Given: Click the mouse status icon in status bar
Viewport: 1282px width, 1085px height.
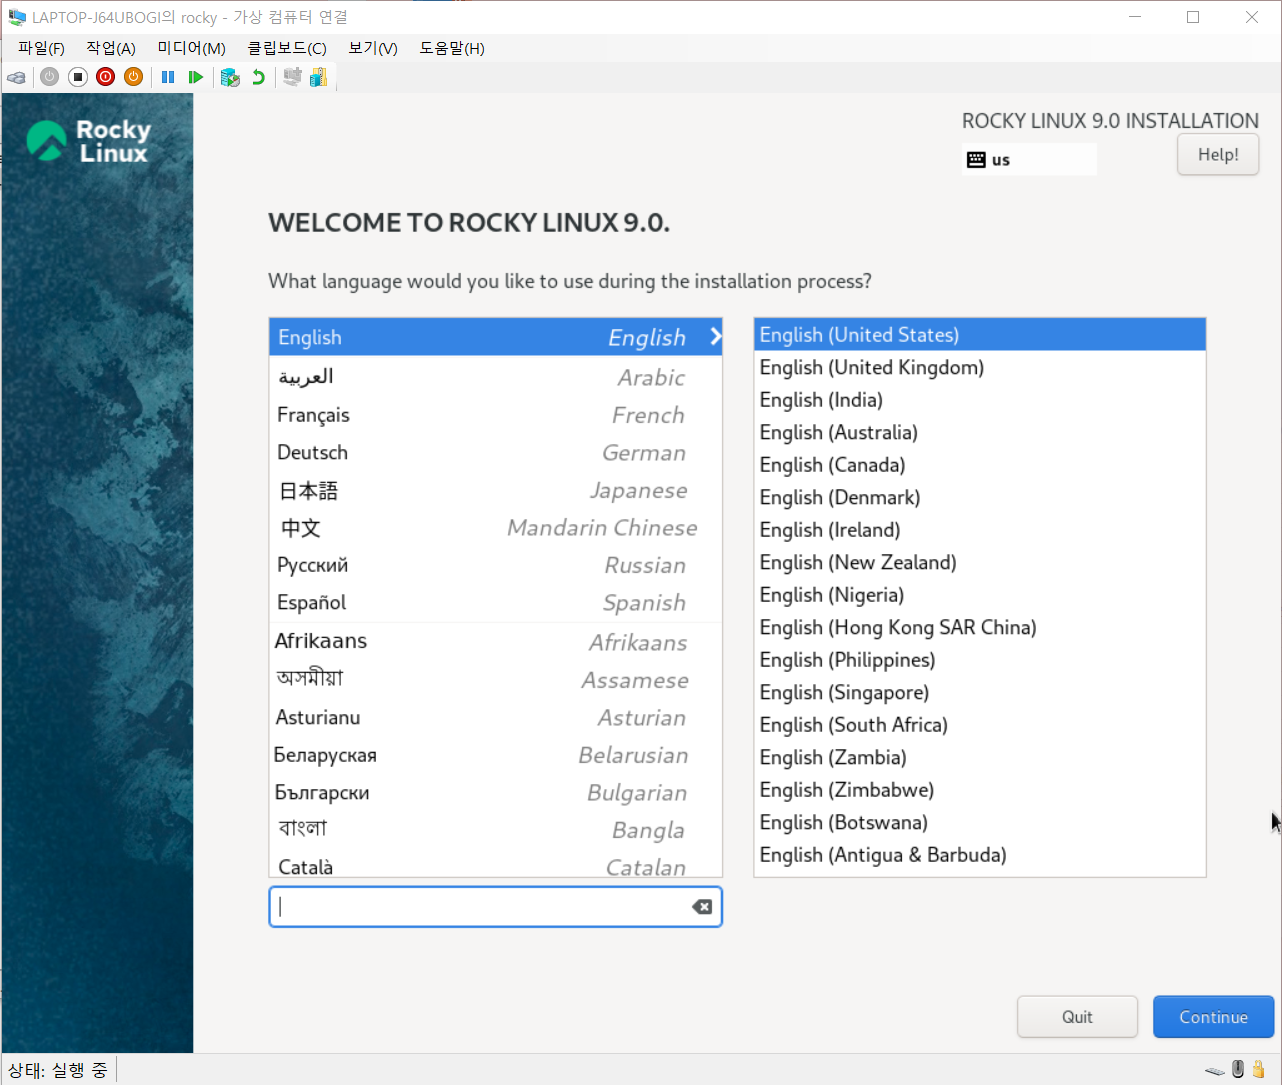Looking at the screenshot, I should pos(1238,1069).
